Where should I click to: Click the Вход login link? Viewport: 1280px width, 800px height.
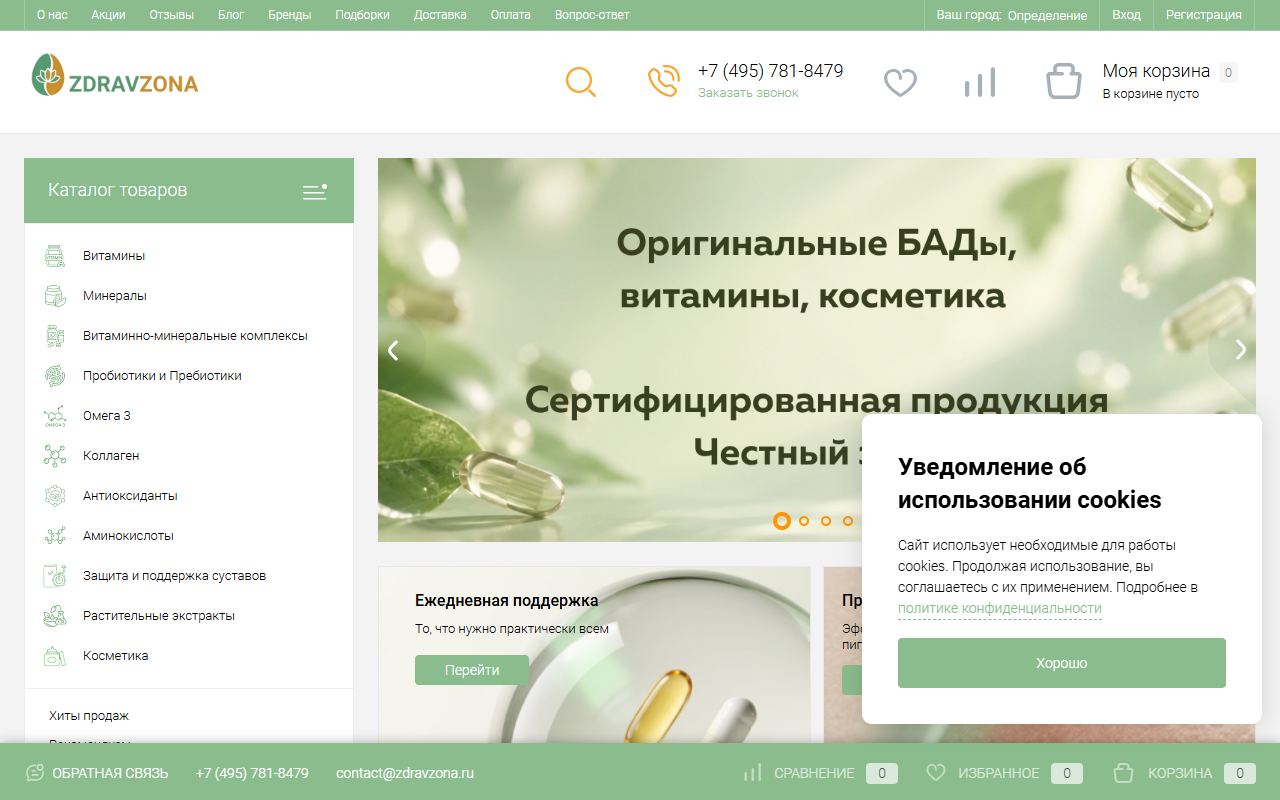tap(1126, 15)
